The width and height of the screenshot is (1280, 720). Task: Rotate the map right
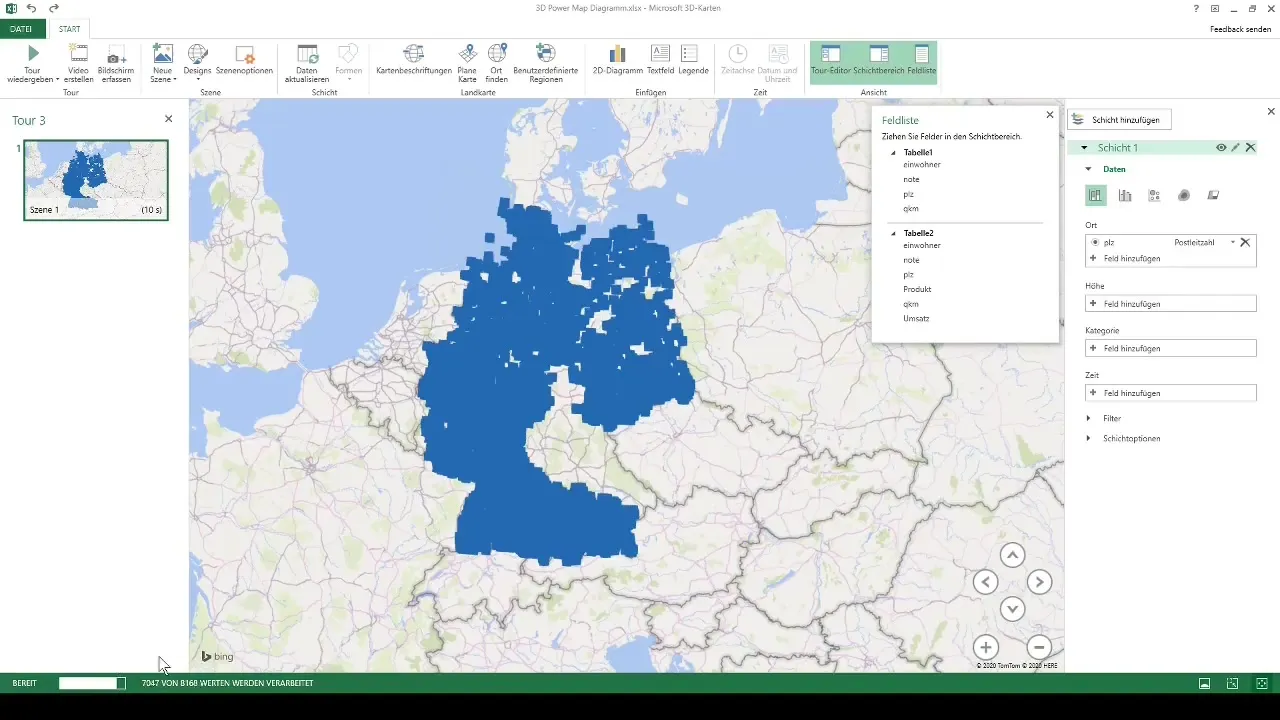pyautogui.click(x=1039, y=582)
